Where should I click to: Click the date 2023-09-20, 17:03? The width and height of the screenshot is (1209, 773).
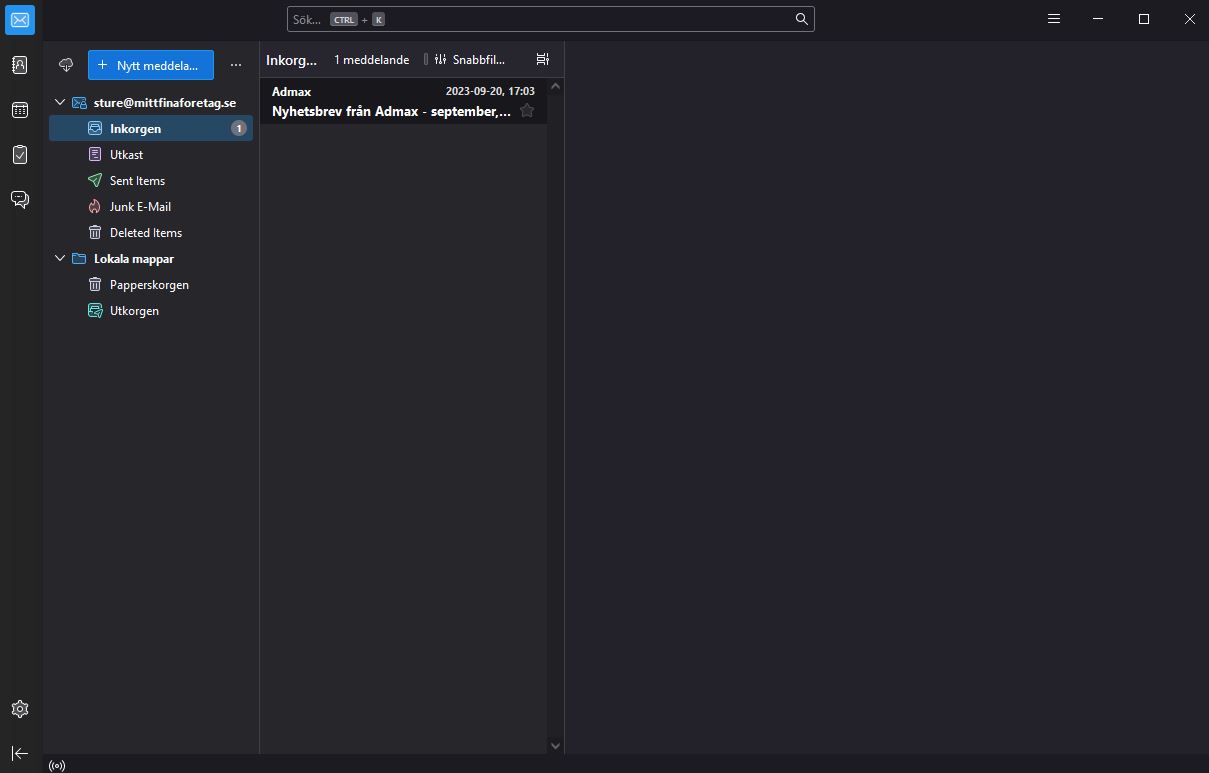[x=490, y=92]
